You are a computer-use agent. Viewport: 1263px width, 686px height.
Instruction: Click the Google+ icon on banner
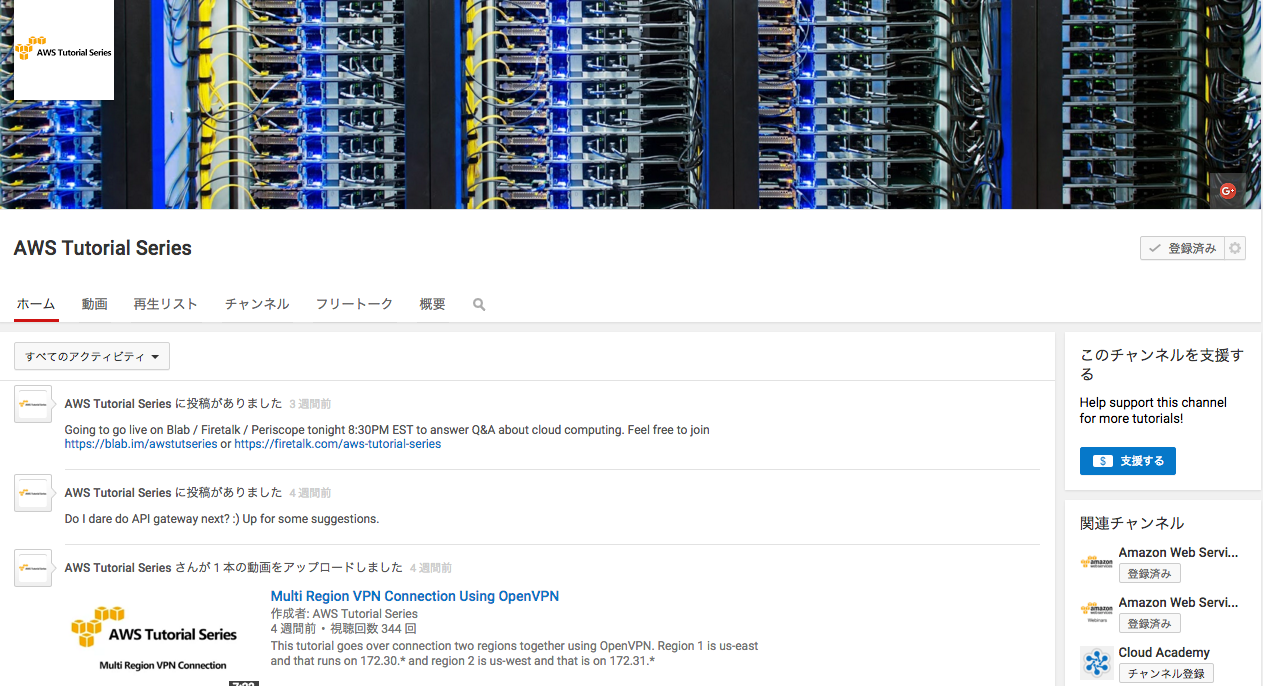(1227, 190)
